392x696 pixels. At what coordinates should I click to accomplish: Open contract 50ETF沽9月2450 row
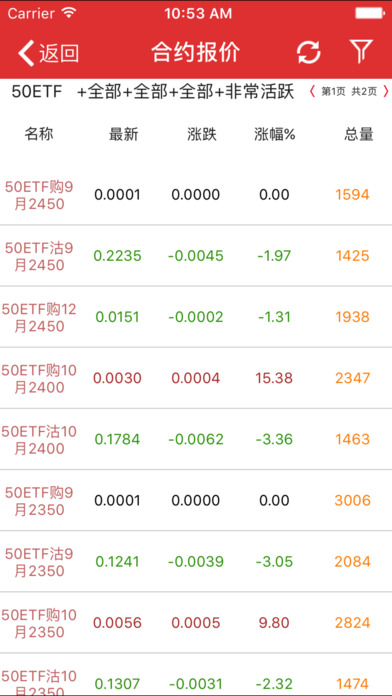(x=196, y=256)
